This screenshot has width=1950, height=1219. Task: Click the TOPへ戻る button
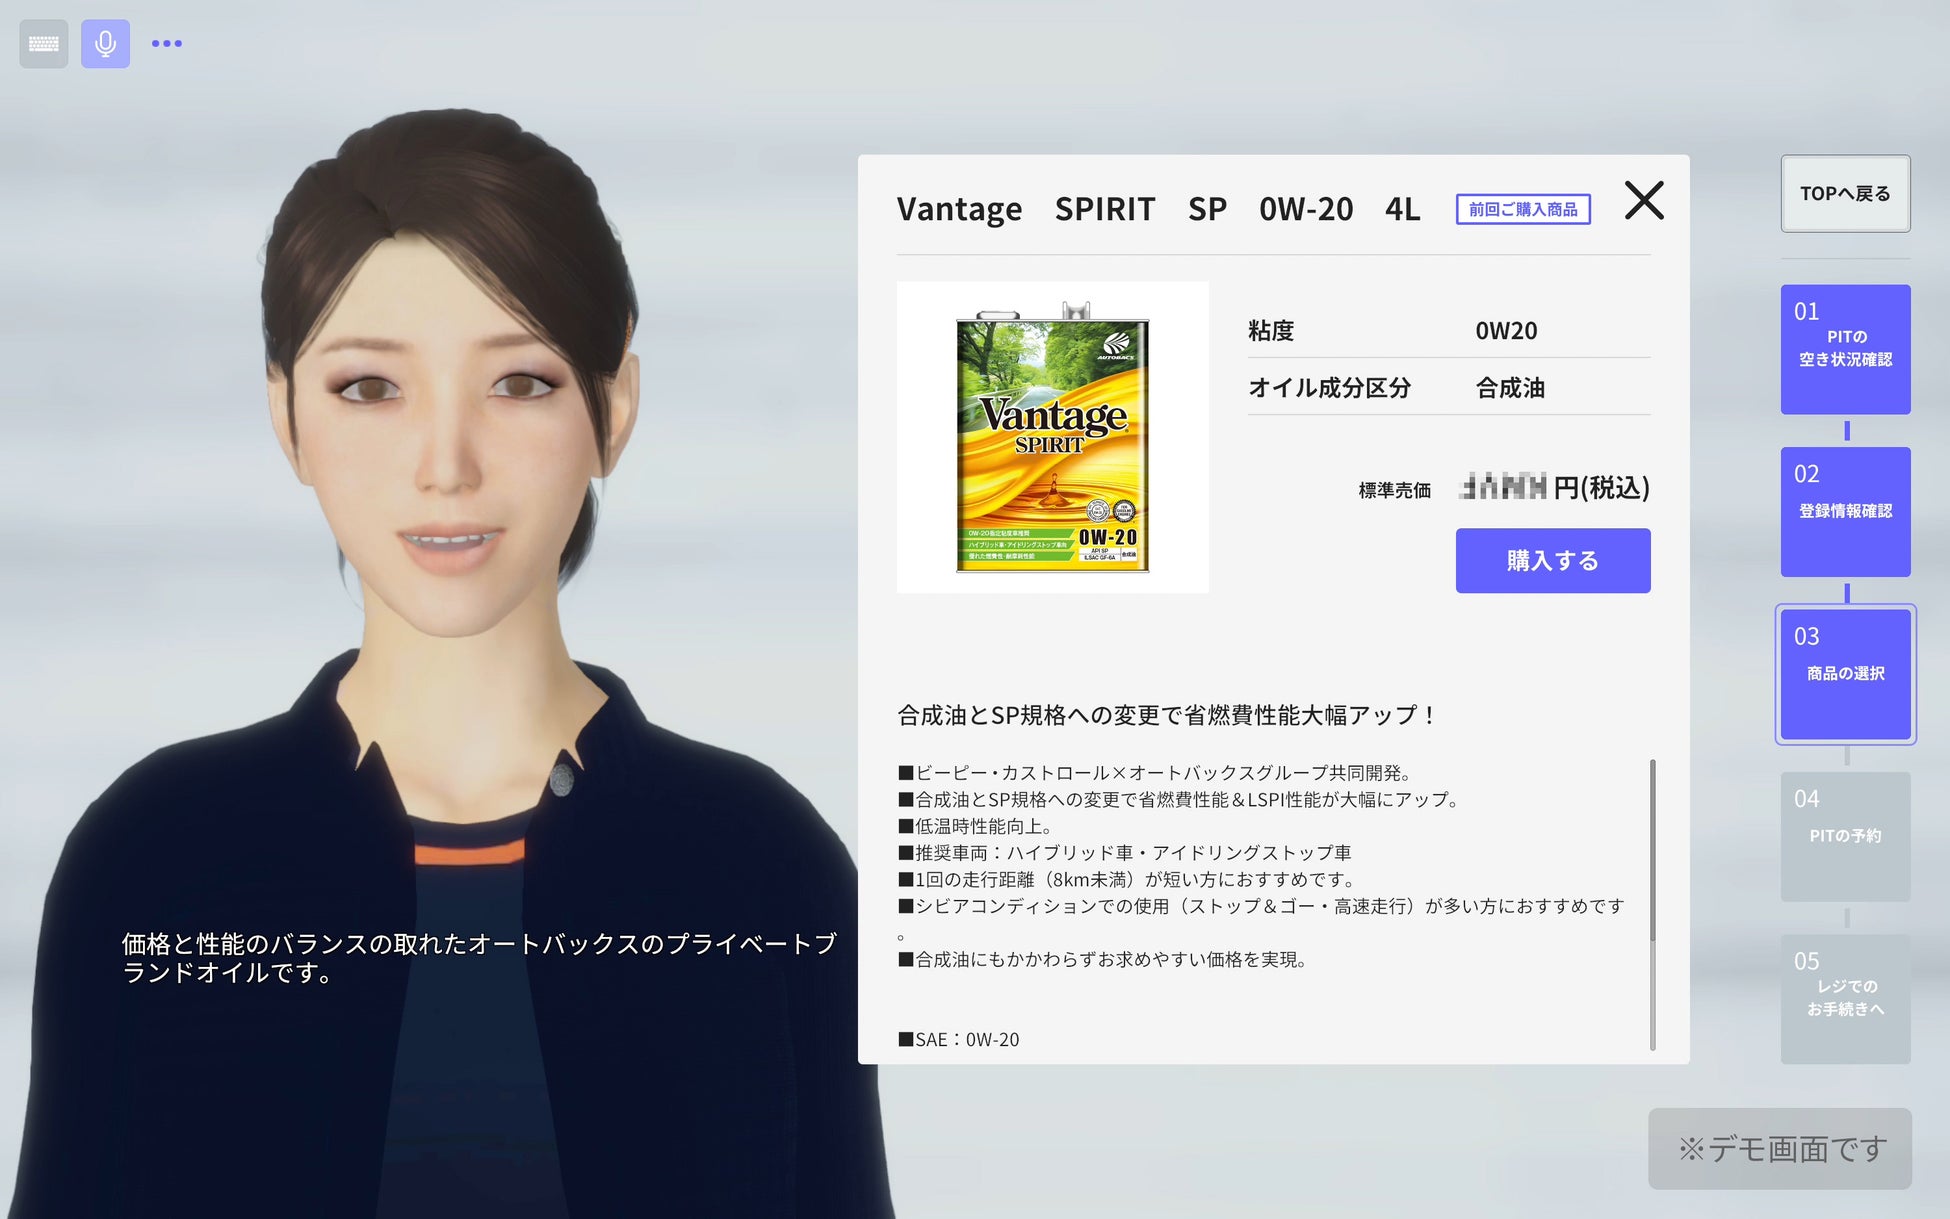click(x=1844, y=194)
